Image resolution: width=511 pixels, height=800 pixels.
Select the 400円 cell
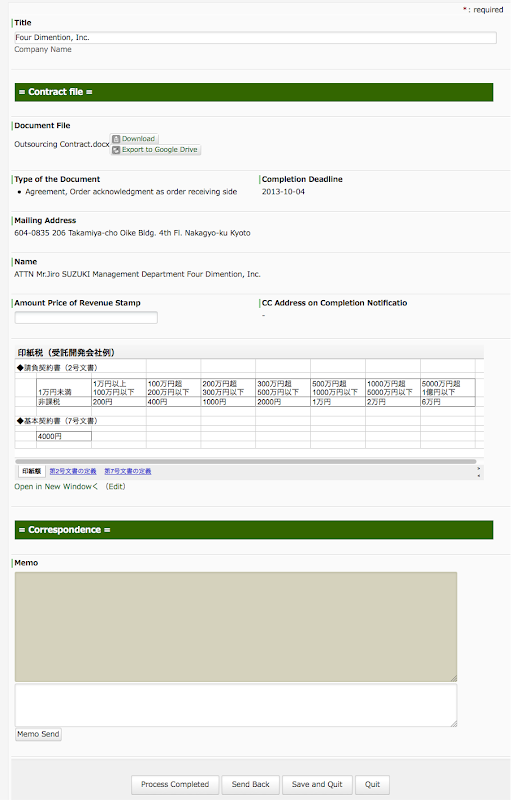click(173, 402)
